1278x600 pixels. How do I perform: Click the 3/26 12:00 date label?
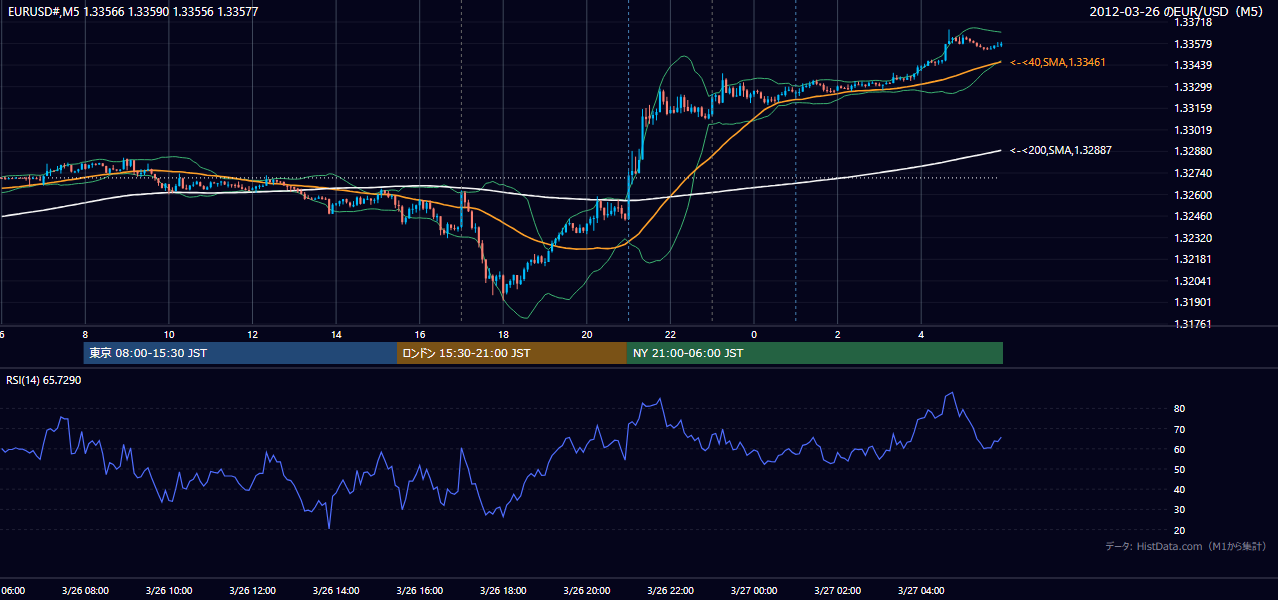coord(253,590)
